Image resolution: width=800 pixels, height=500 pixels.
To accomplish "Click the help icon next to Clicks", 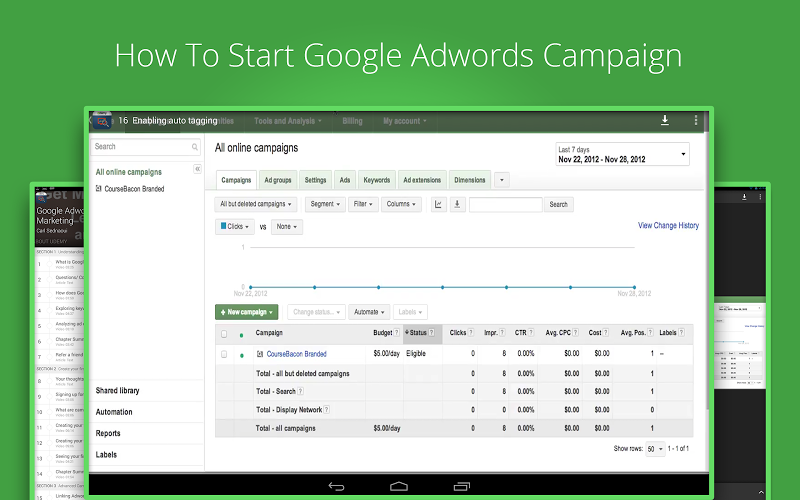I will point(471,333).
